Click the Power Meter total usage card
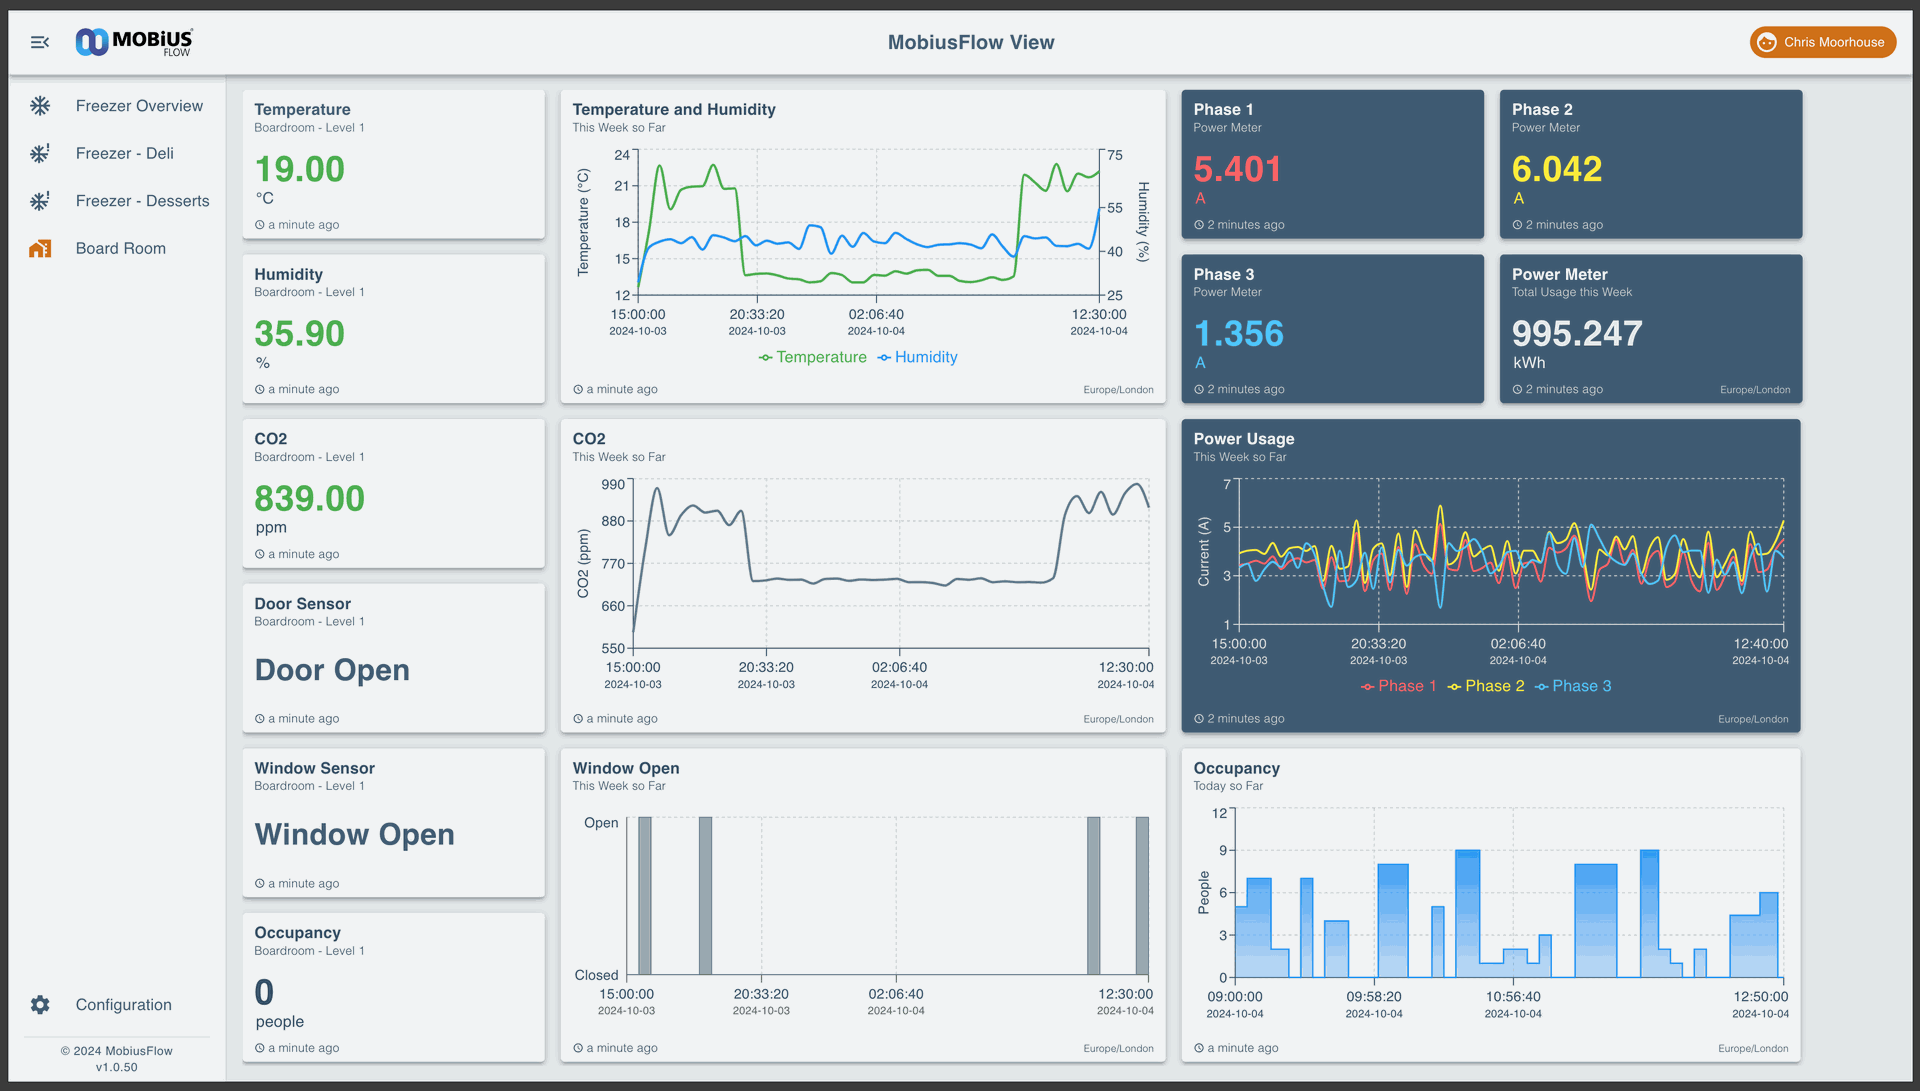1920x1091 pixels. click(x=1650, y=329)
